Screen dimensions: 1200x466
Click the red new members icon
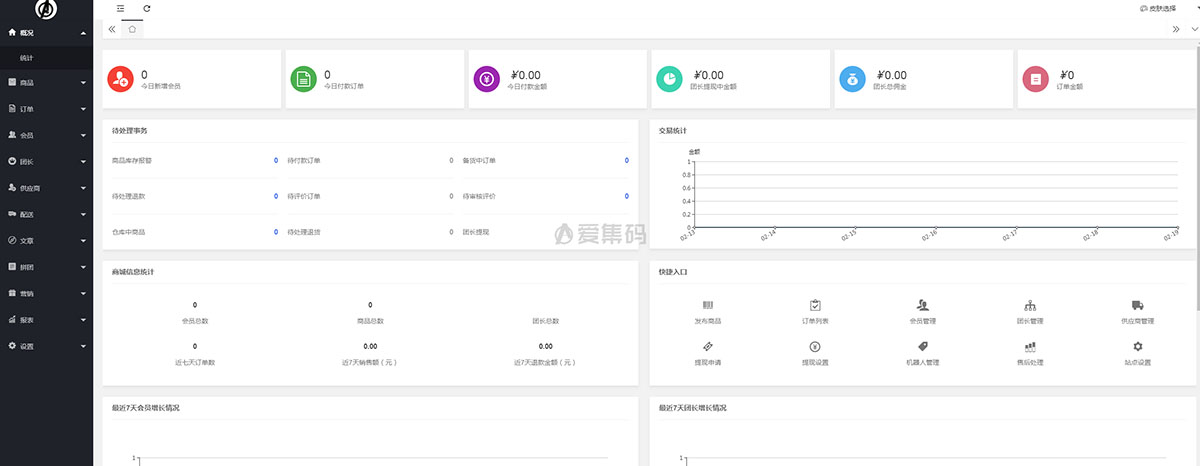[x=120, y=79]
